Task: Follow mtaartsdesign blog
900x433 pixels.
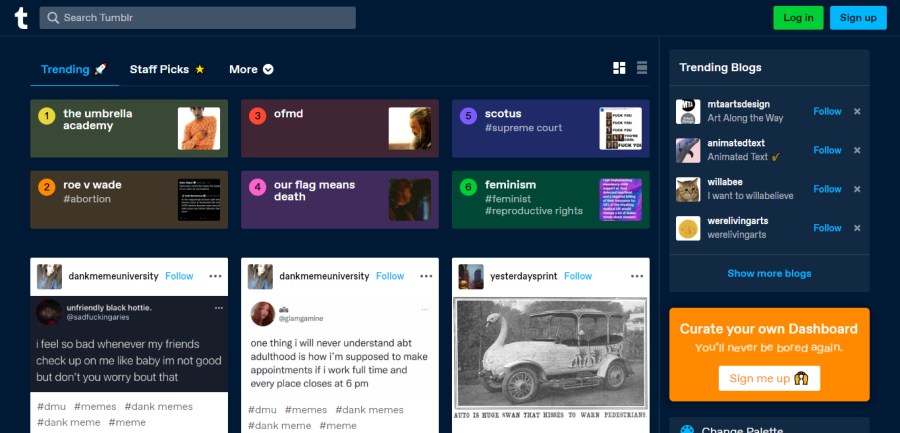Action: (827, 111)
